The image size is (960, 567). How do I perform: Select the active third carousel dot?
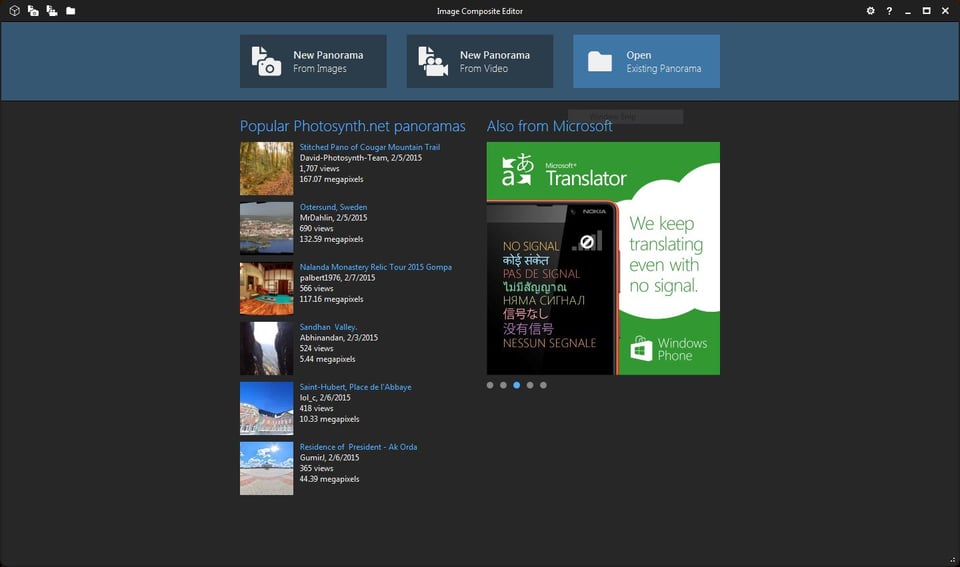[517, 385]
